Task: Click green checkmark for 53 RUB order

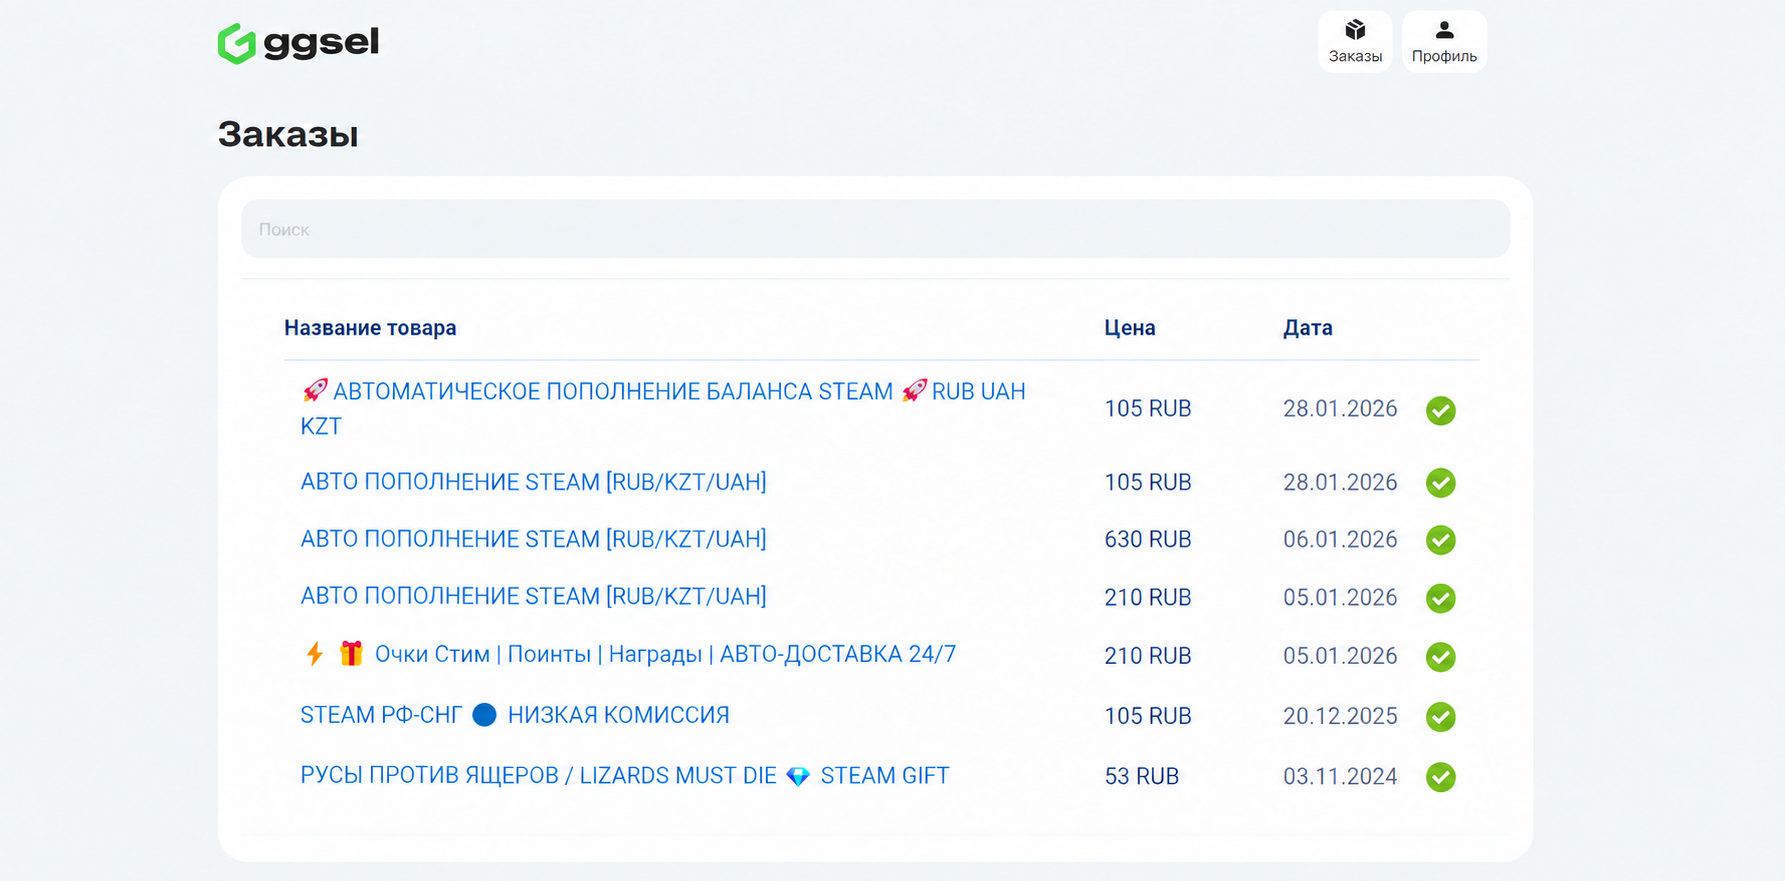Action: (1440, 777)
